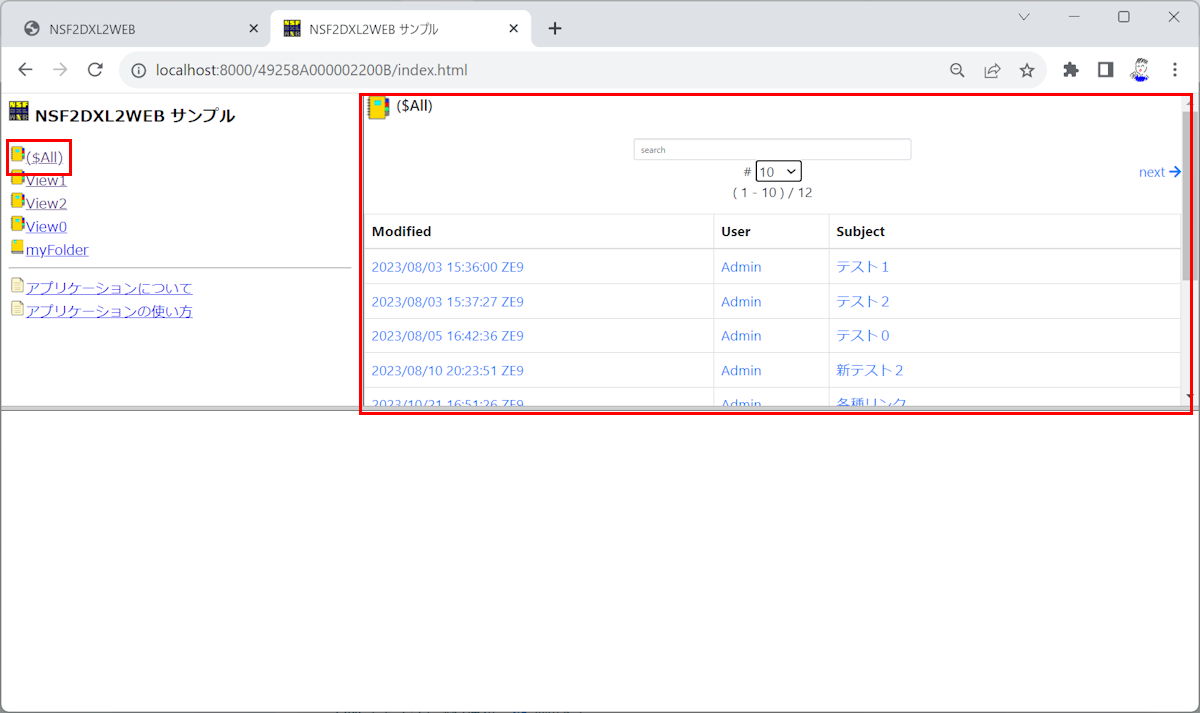
Task: Toggle the browser side panel
Action: [x=1105, y=70]
